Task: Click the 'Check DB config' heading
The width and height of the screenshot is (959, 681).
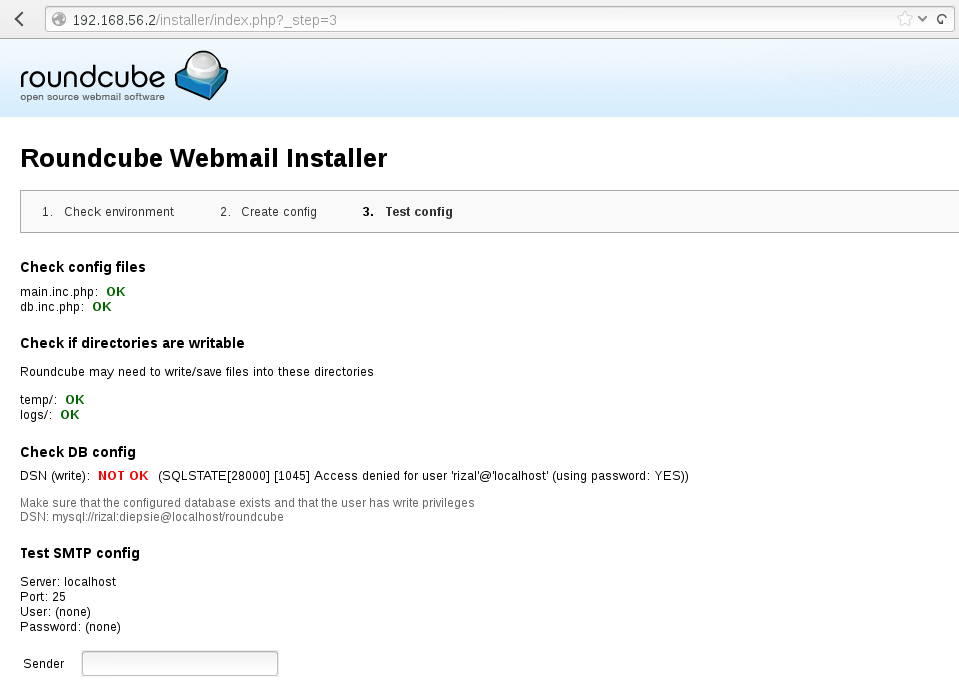Action: pyautogui.click(x=78, y=452)
